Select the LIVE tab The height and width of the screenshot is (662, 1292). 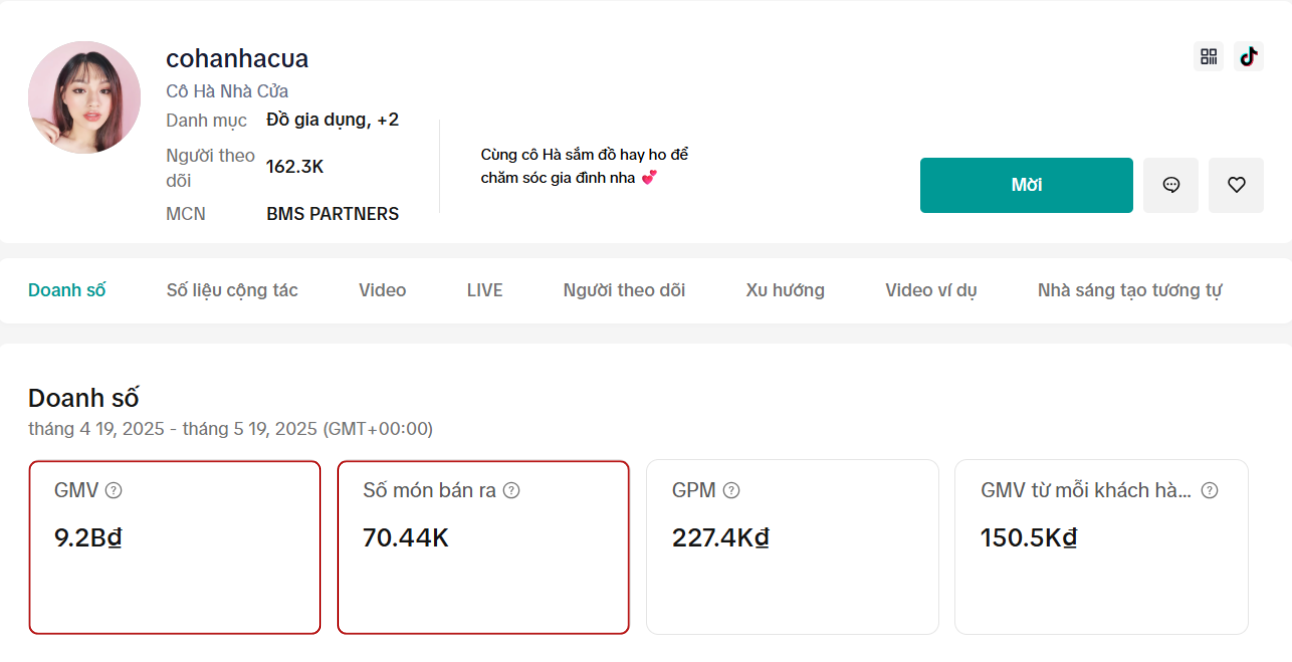[484, 290]
